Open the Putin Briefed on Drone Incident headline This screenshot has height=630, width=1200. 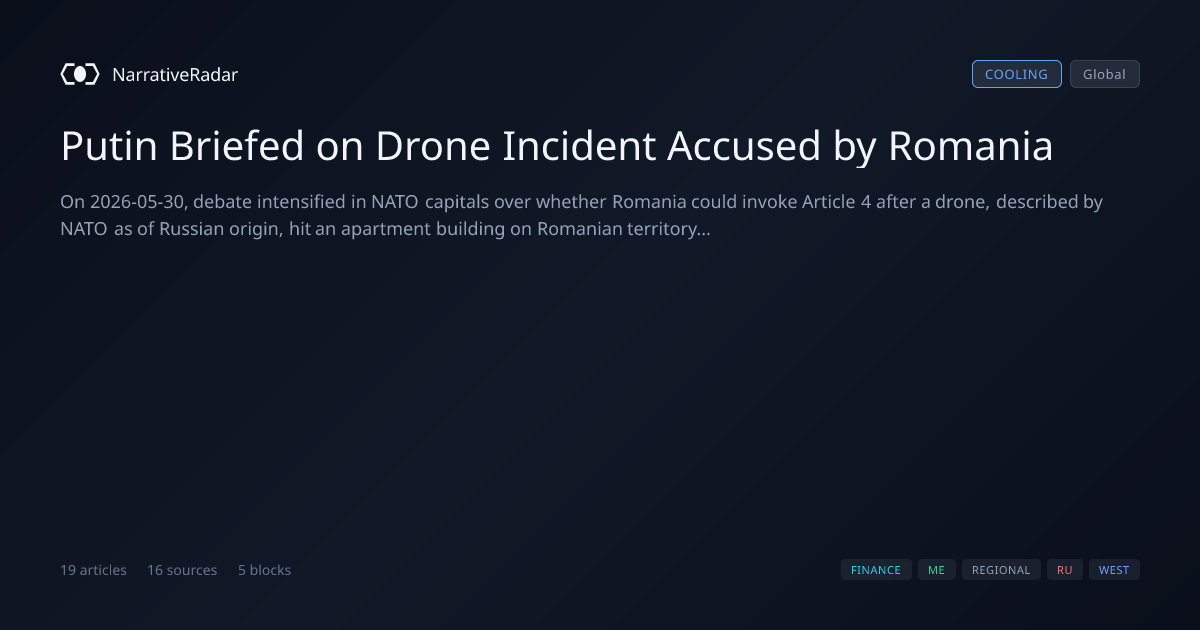point(557,147)
